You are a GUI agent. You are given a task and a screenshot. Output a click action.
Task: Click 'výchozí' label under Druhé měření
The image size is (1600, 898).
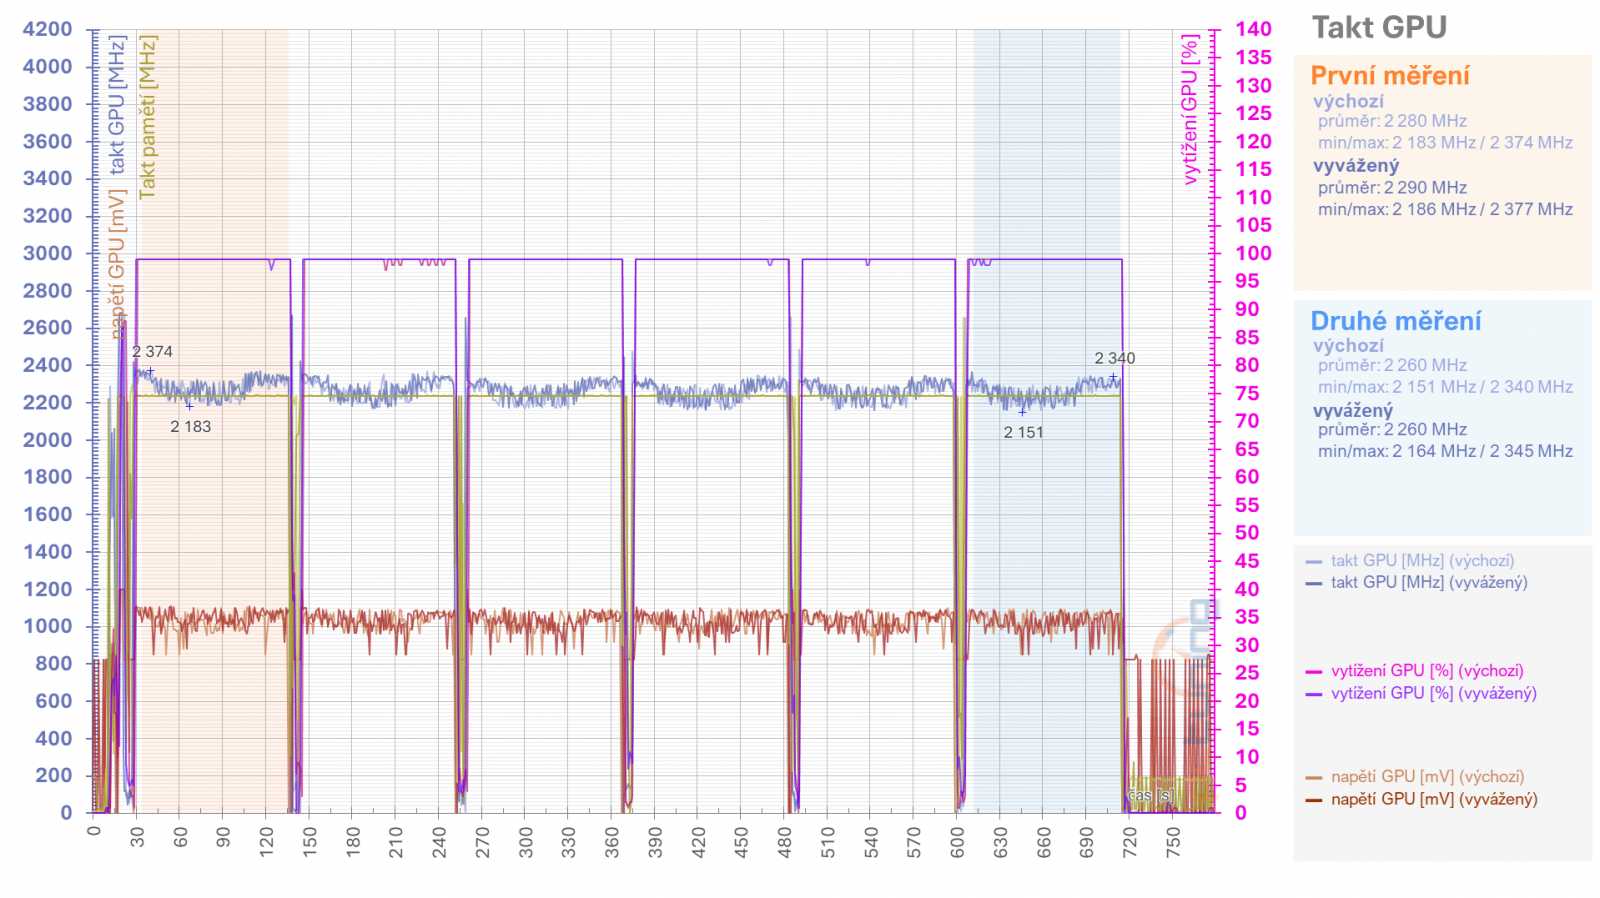(1348, 346)
